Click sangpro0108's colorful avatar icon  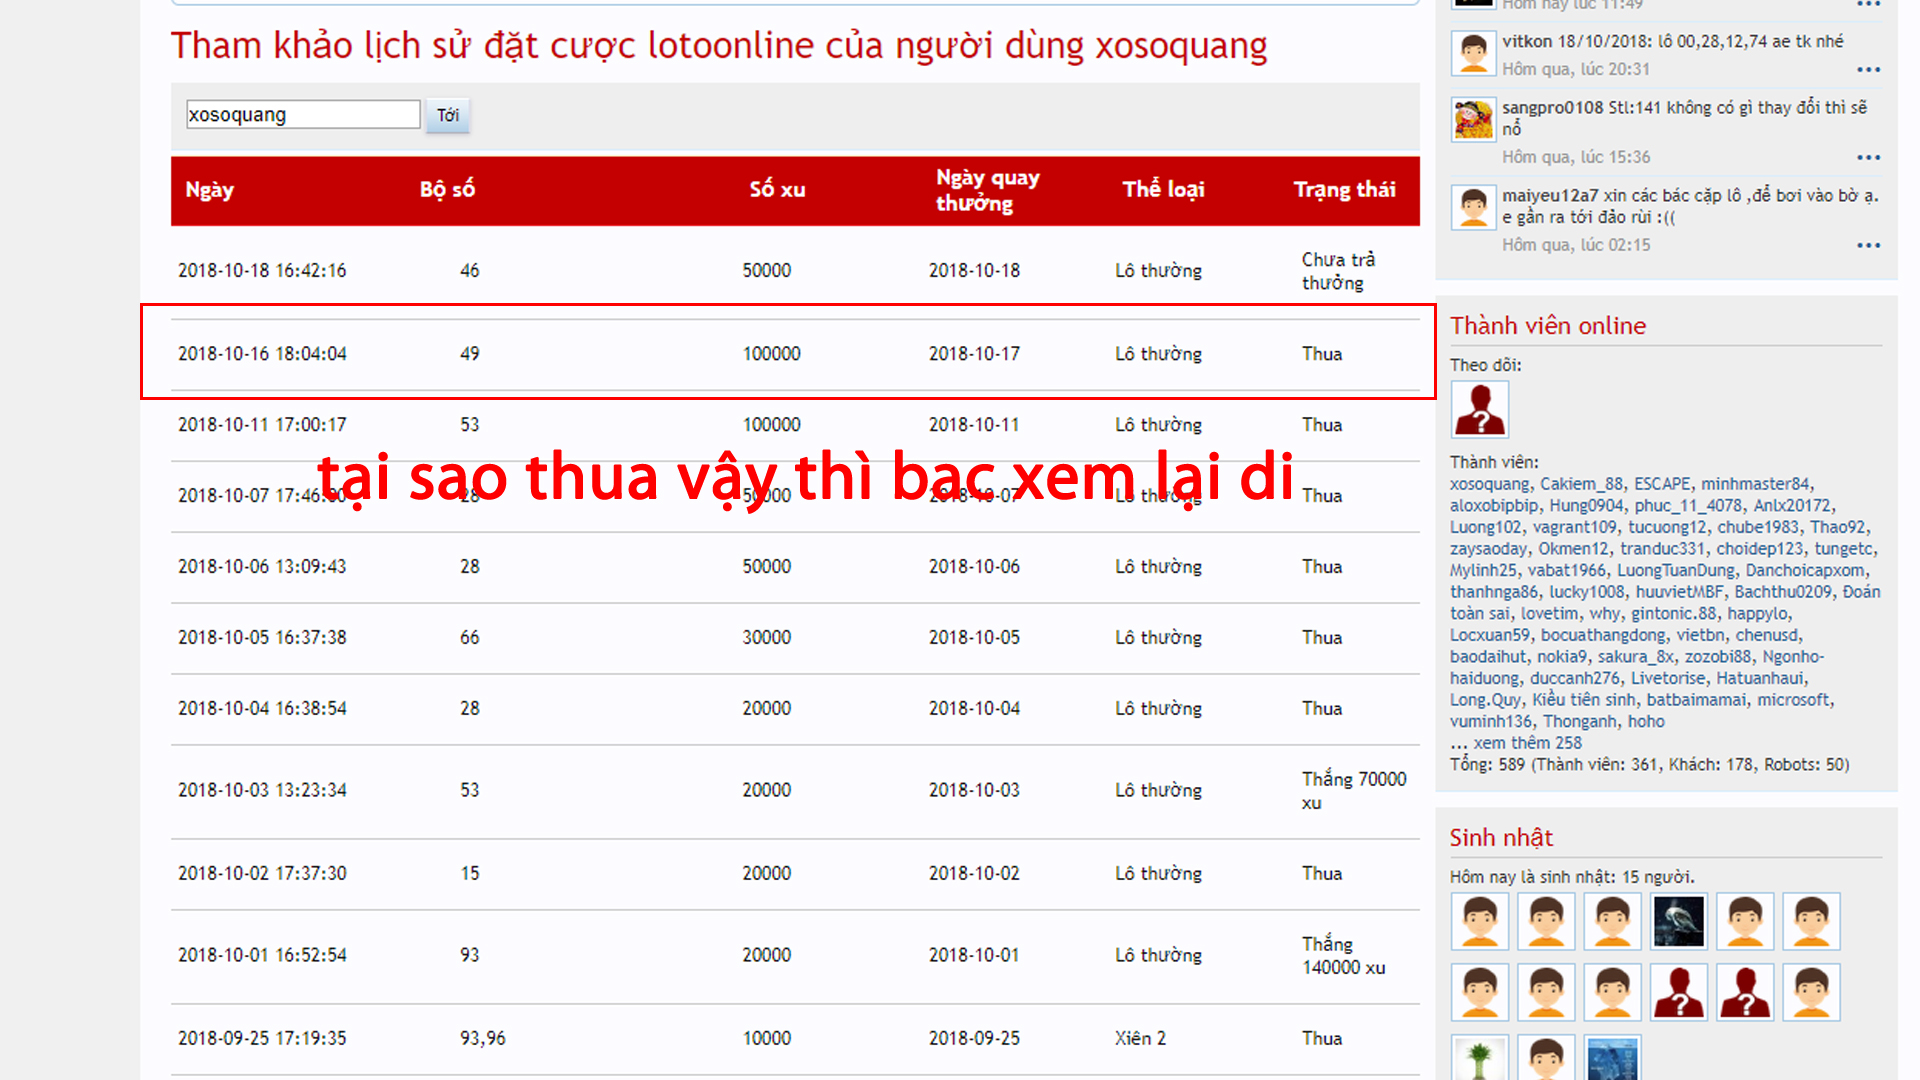pos(1473,120)
